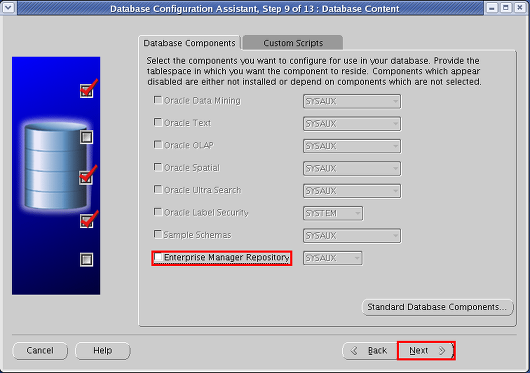This screenshot has width=530, height=373.
Task: Open Help for this step
Action: [x=103, y=351]
